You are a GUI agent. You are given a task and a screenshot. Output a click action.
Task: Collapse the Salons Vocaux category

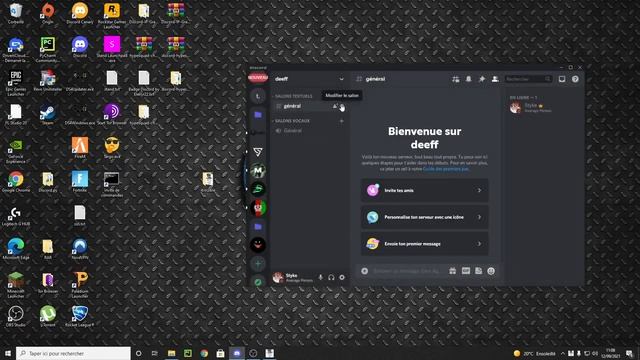tap(291, 121)
